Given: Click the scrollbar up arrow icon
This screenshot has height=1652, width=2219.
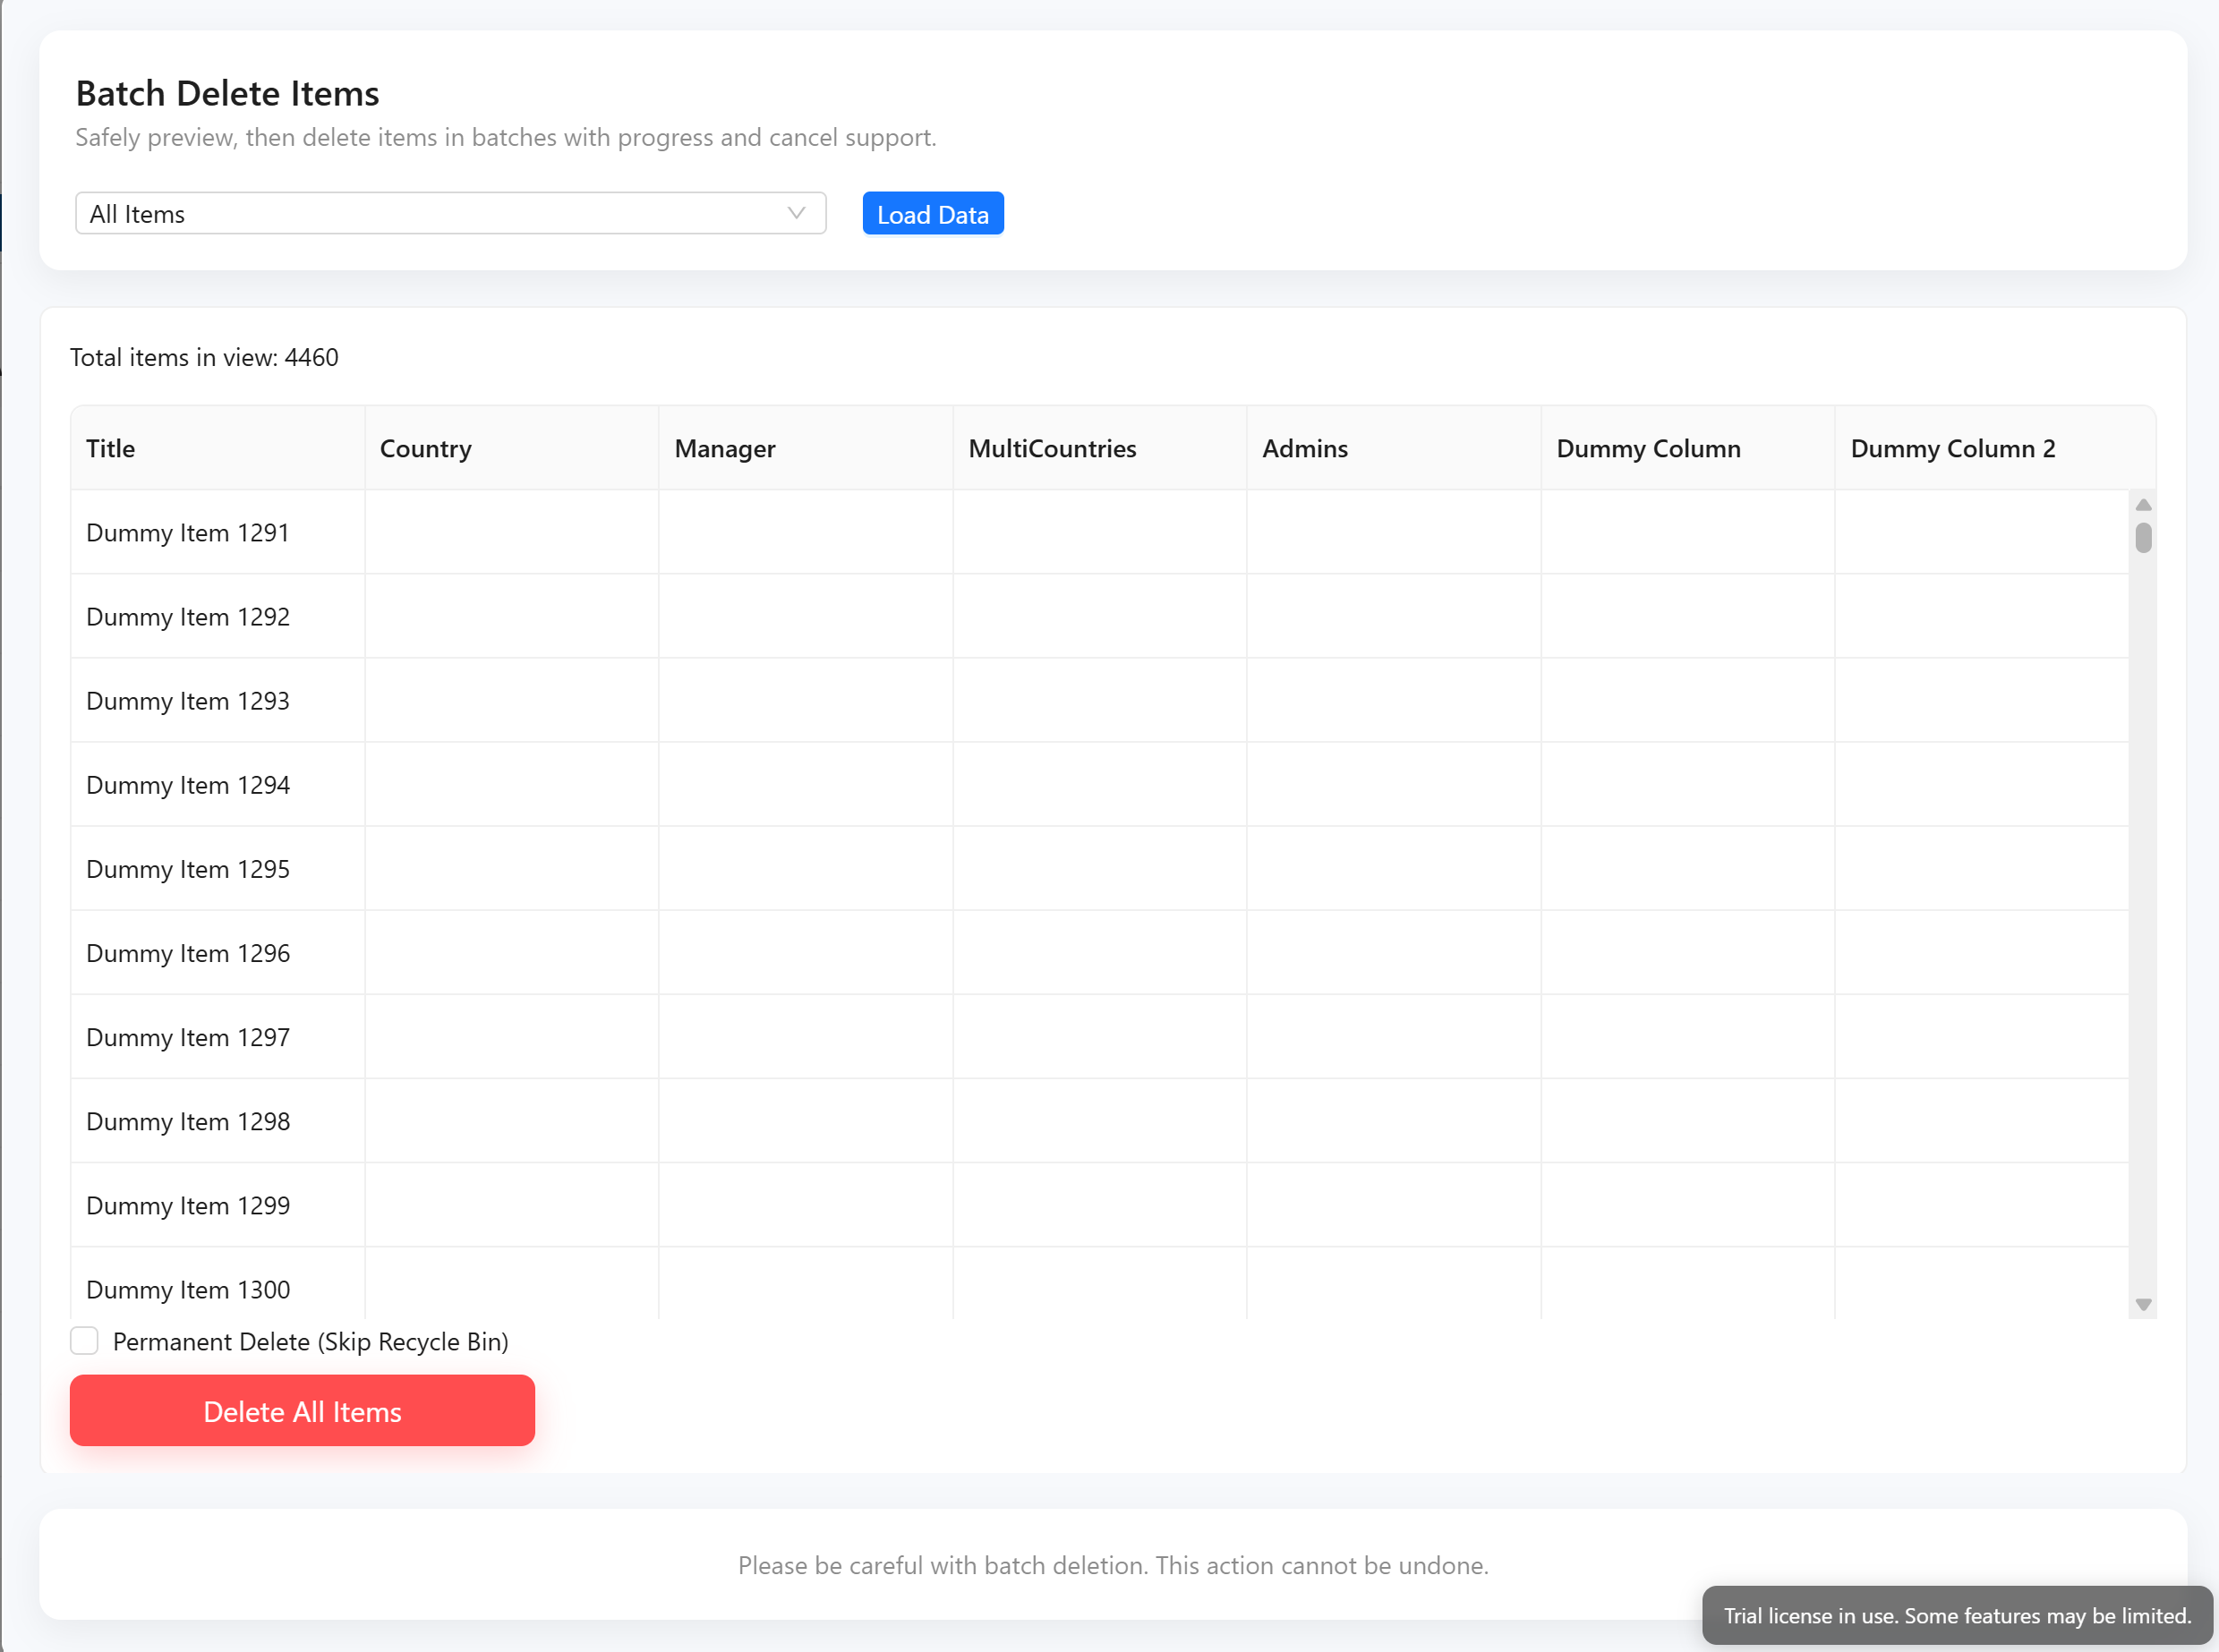Looking at the screenshot, I should tap(2142, 504).
